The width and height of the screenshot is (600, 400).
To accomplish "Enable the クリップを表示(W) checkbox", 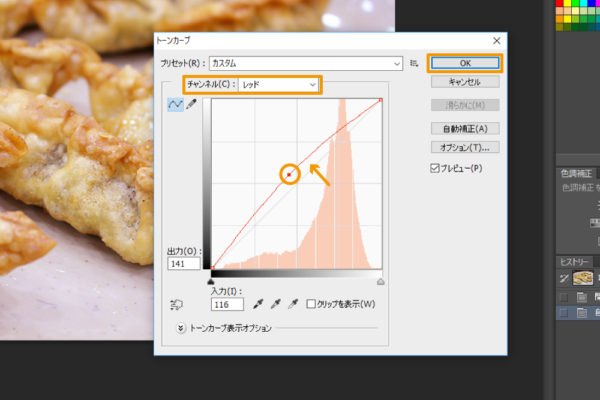I will [x=312, y=304].
